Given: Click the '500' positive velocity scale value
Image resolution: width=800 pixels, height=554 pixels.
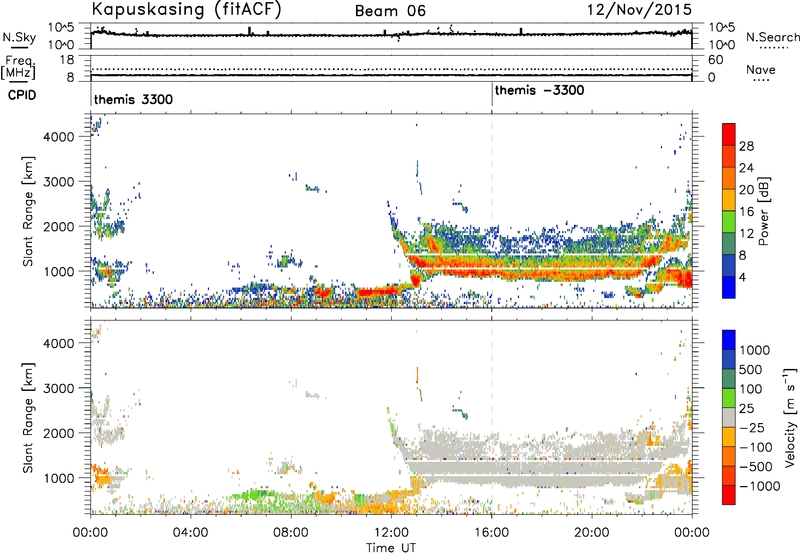Looking at the screenshot, I should 751,369.
